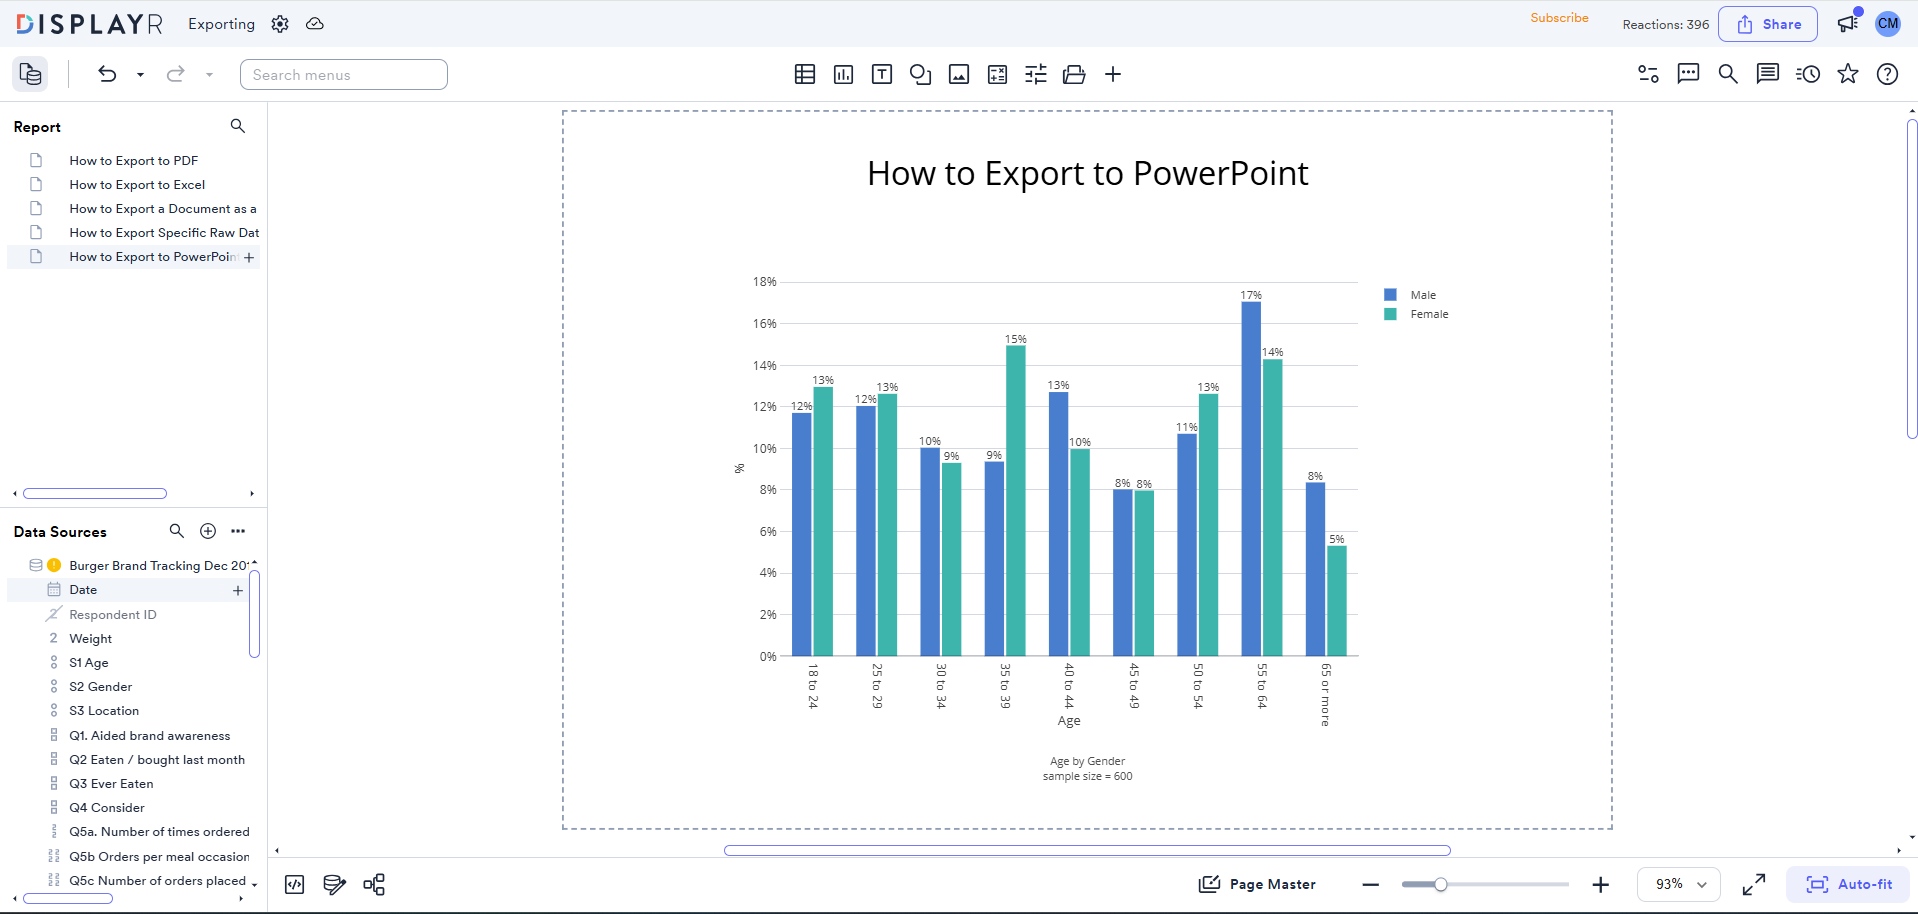Insert a visualization via the chart icon

click(843, 74)
